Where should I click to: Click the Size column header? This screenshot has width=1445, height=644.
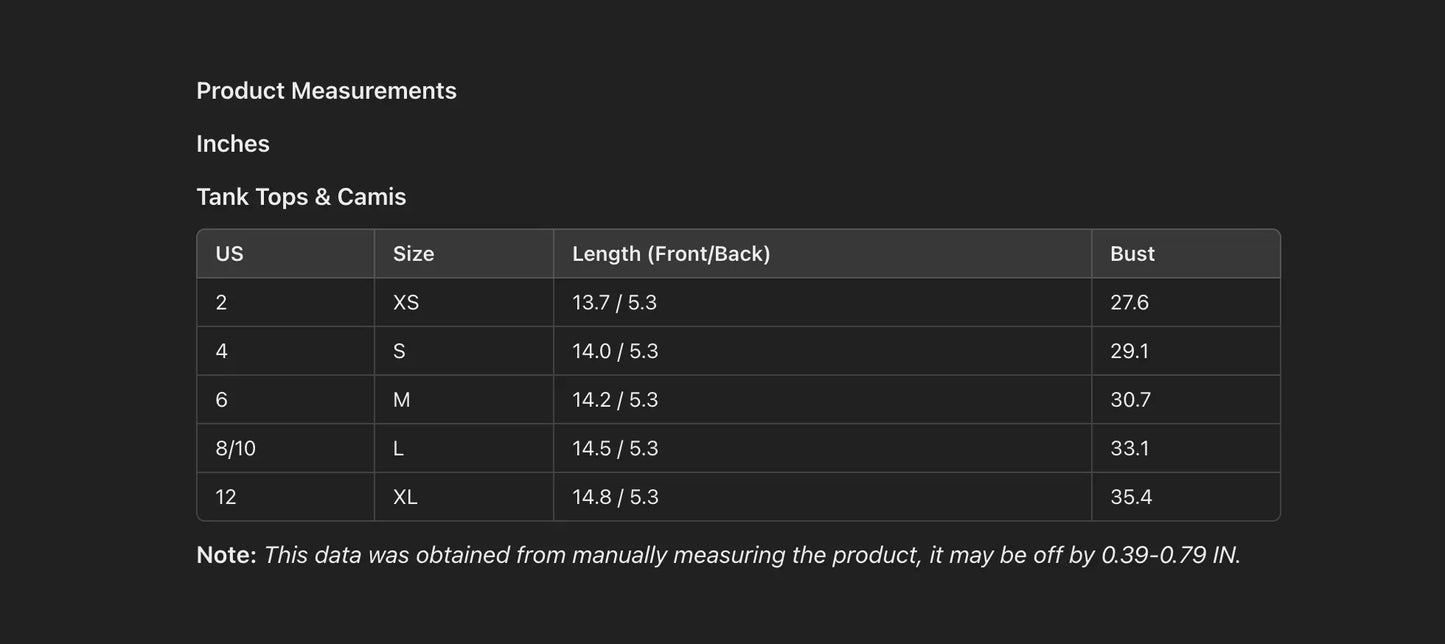[x=413, y=254]
